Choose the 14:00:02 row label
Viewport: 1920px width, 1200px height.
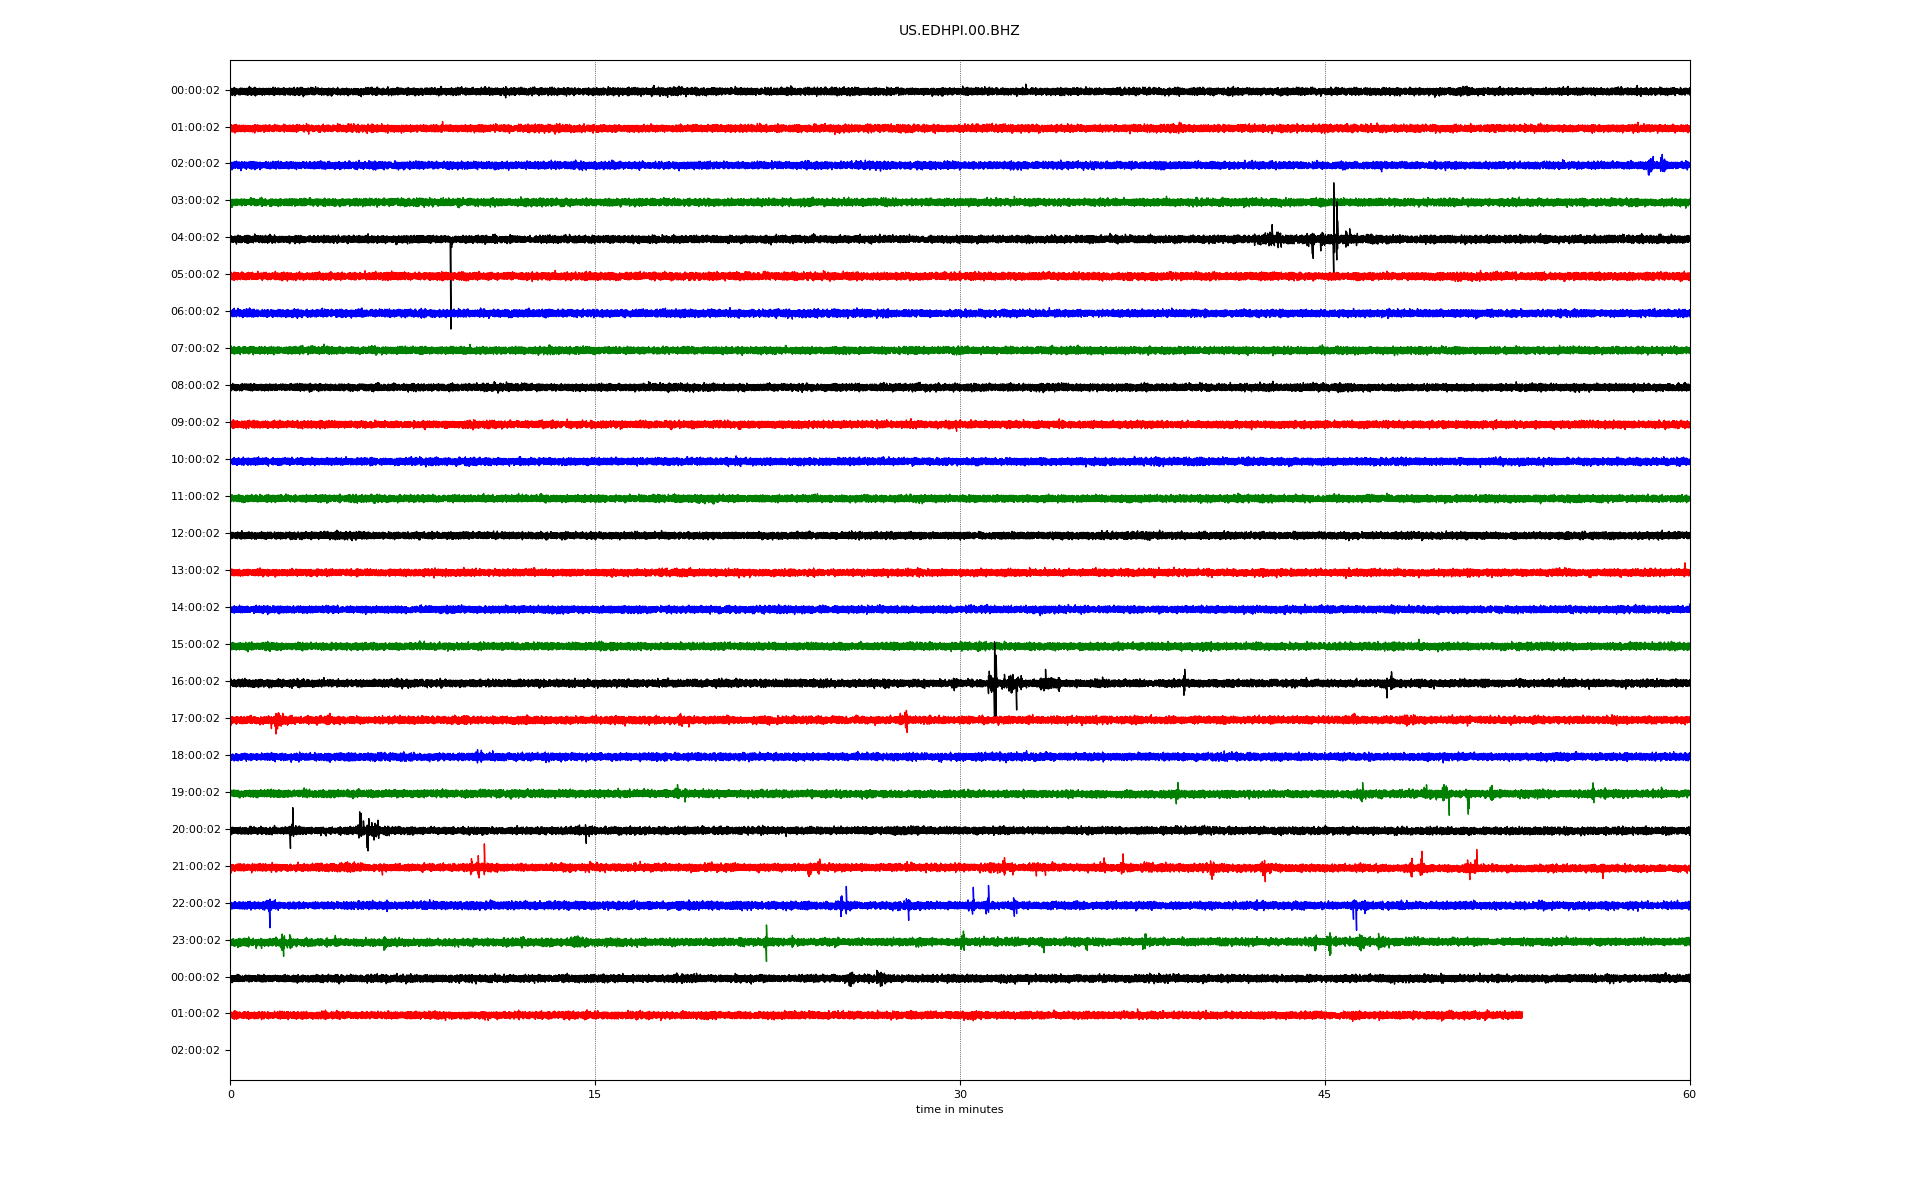click(x=195, y=608)
